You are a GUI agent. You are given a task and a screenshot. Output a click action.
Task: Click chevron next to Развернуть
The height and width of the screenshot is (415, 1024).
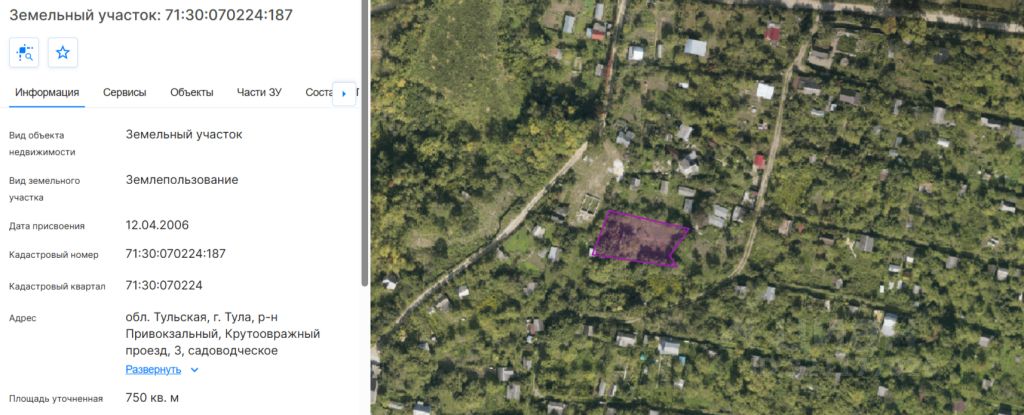tap(194, 370)
